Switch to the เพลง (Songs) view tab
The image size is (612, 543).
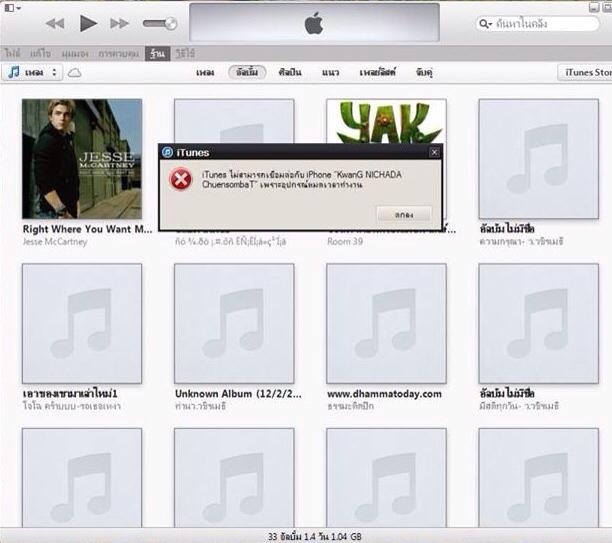pos(205,73)
